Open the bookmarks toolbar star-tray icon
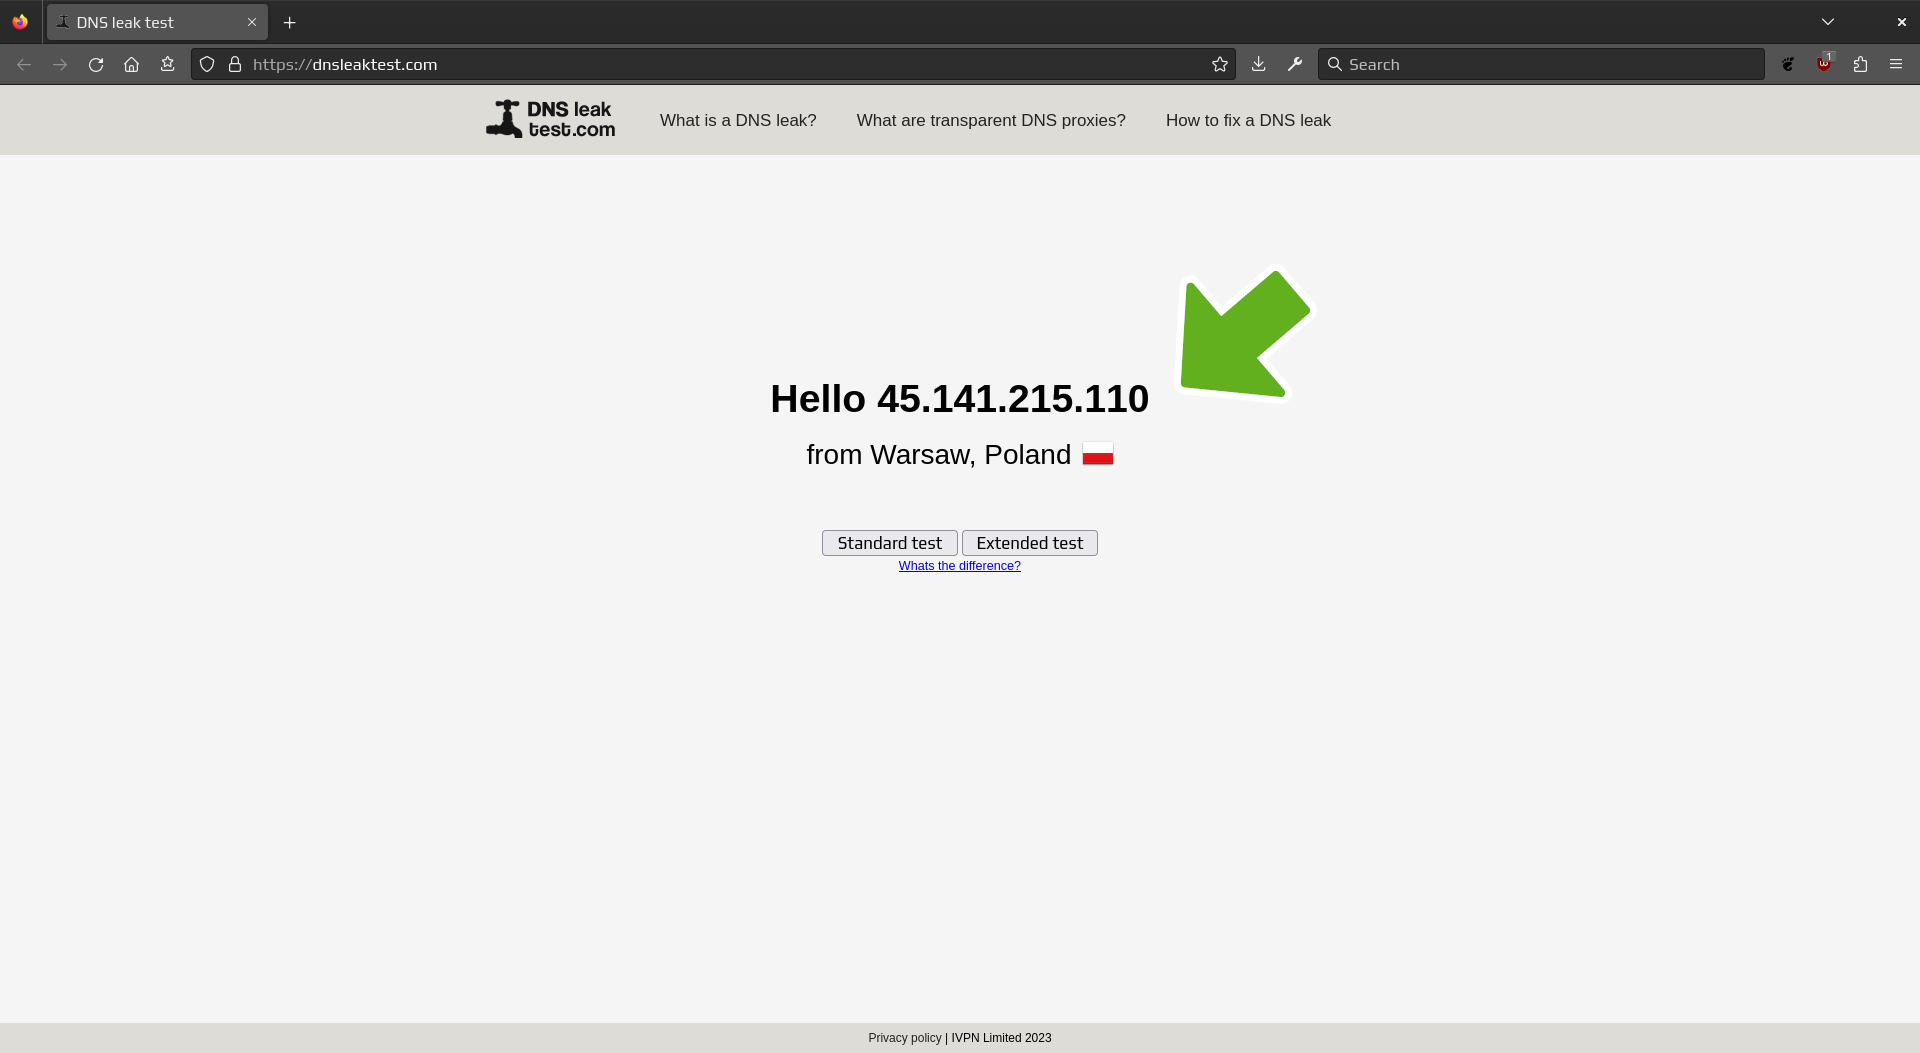 tap(167, 64)
